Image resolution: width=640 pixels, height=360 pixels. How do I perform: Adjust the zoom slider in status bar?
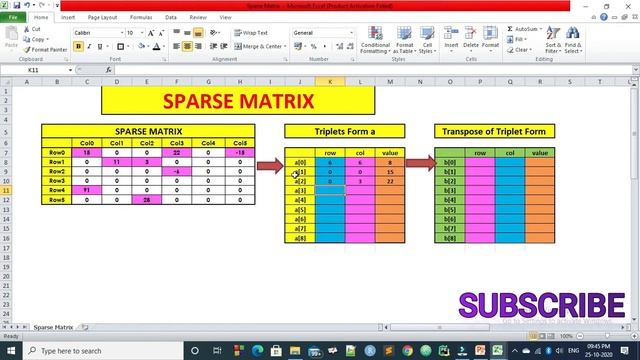pyautogui.click(x=607, y=336)
